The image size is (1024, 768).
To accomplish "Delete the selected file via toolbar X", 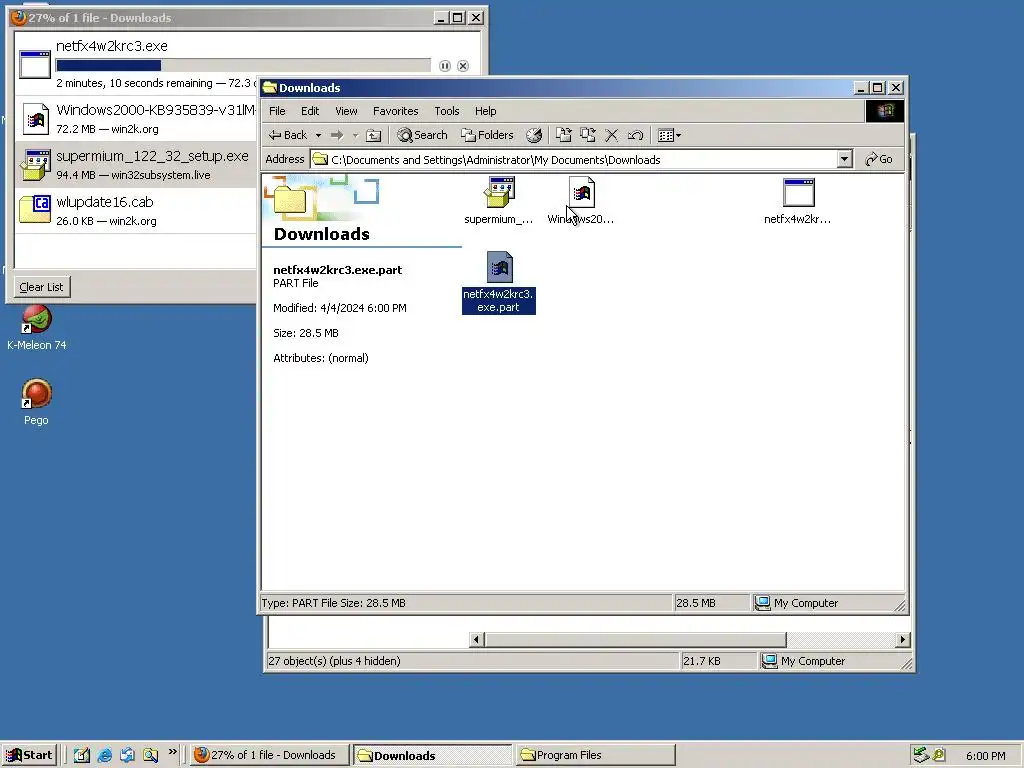I will click(612, 135).
